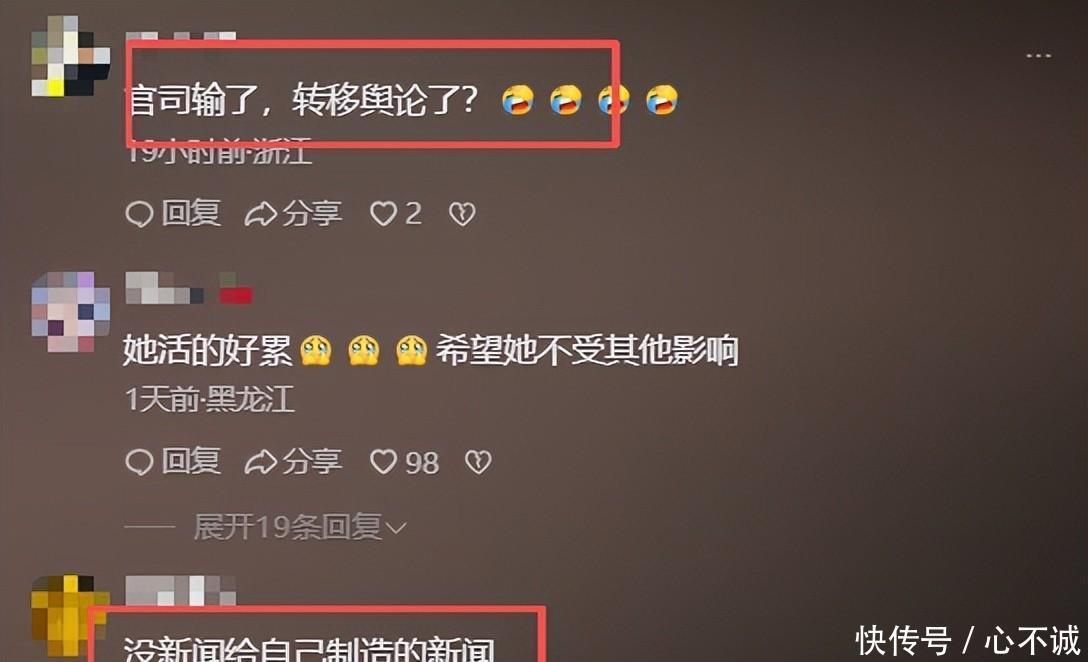Click the 官司输了，转移舆论了 comment text
The width and height of the screenshot is (1088, 662).
pos(304,100)
